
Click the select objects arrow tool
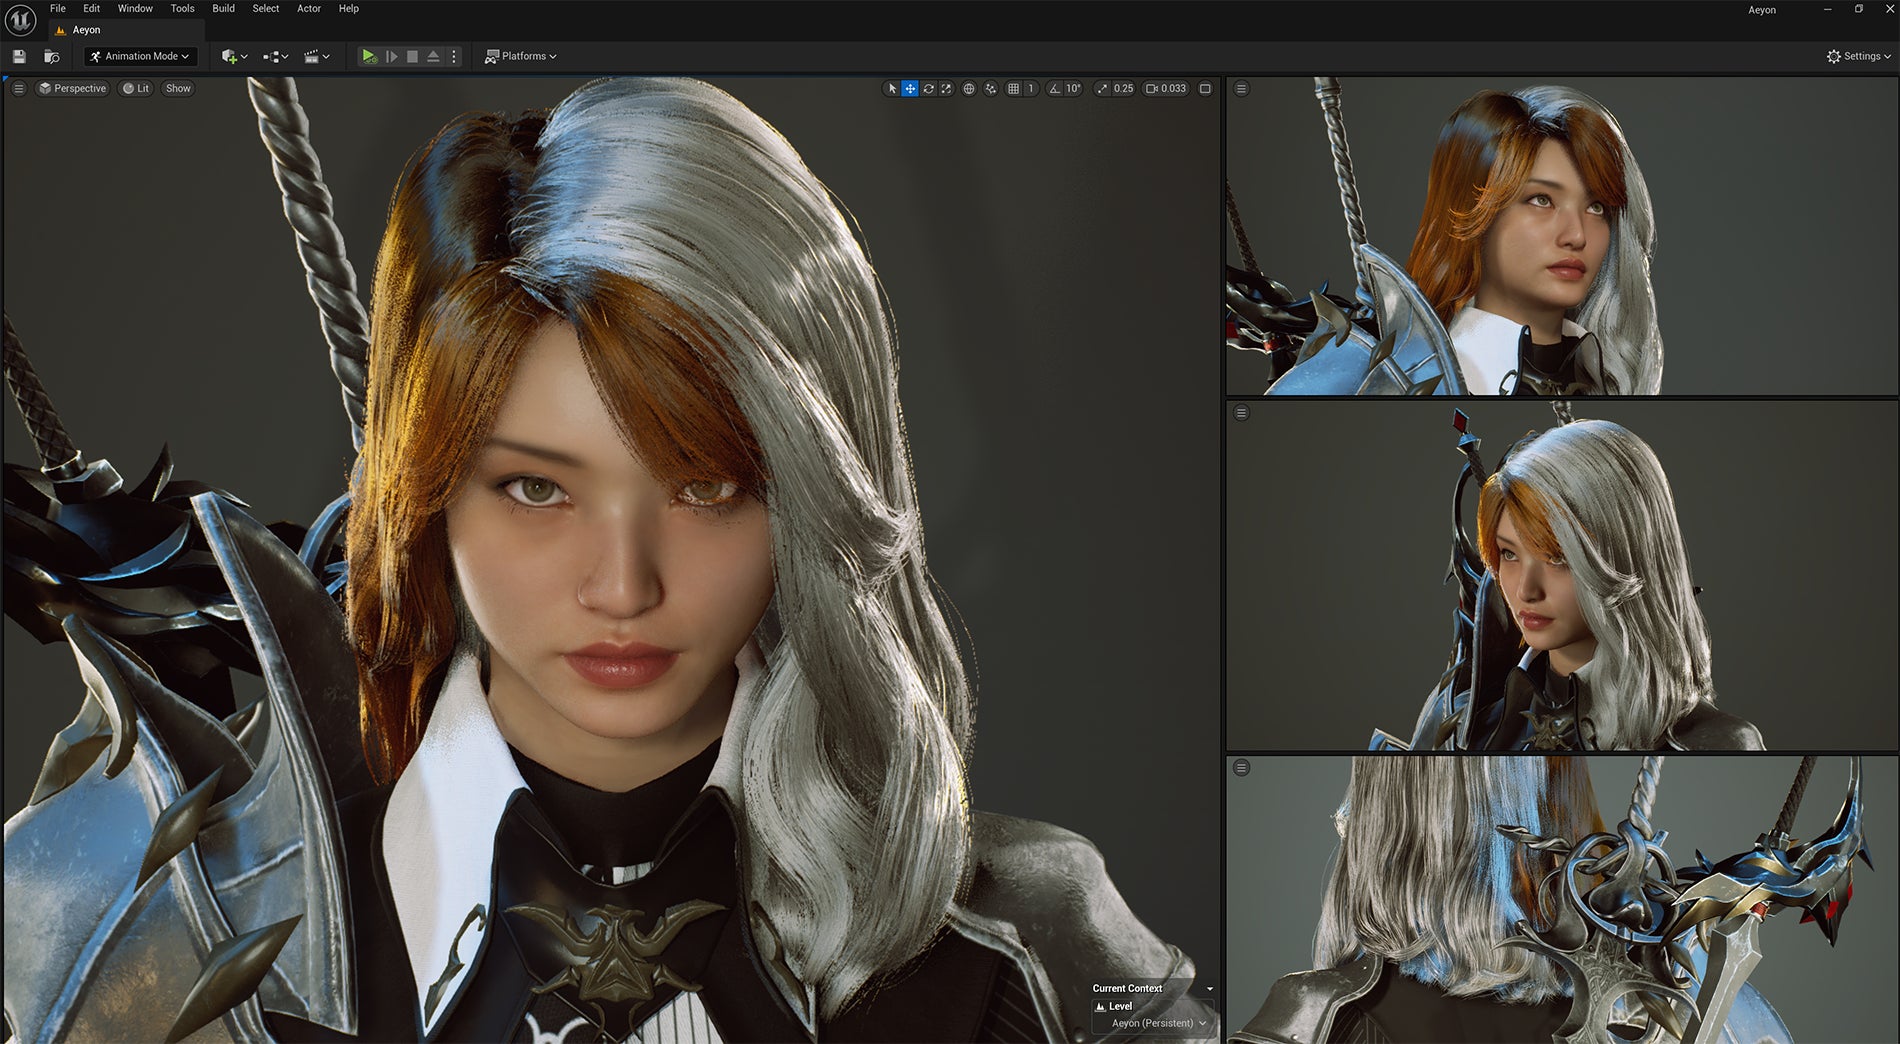(x=892, y=89)
